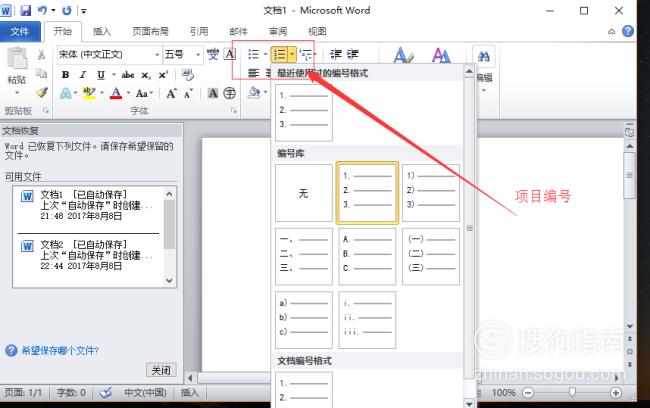The image size is (650, 408).
Task: Click the Save icon in quick access toolbar
Action: point(26,10)
